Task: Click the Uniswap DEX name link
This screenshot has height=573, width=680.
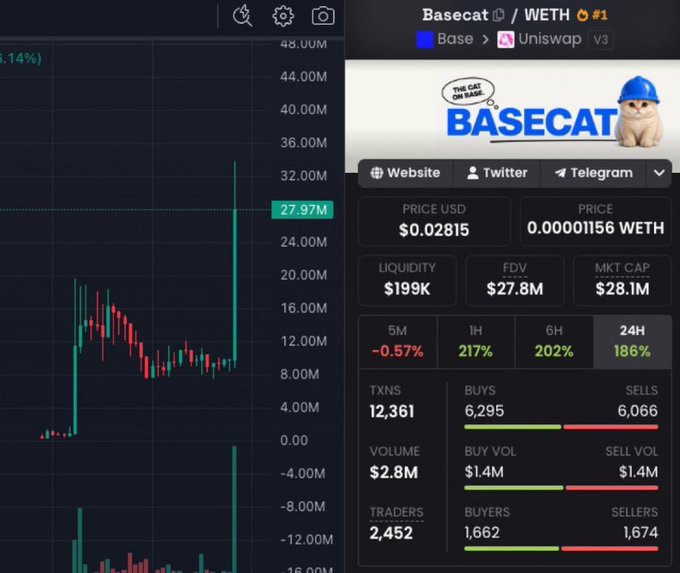Action: [x=550, y=39]
